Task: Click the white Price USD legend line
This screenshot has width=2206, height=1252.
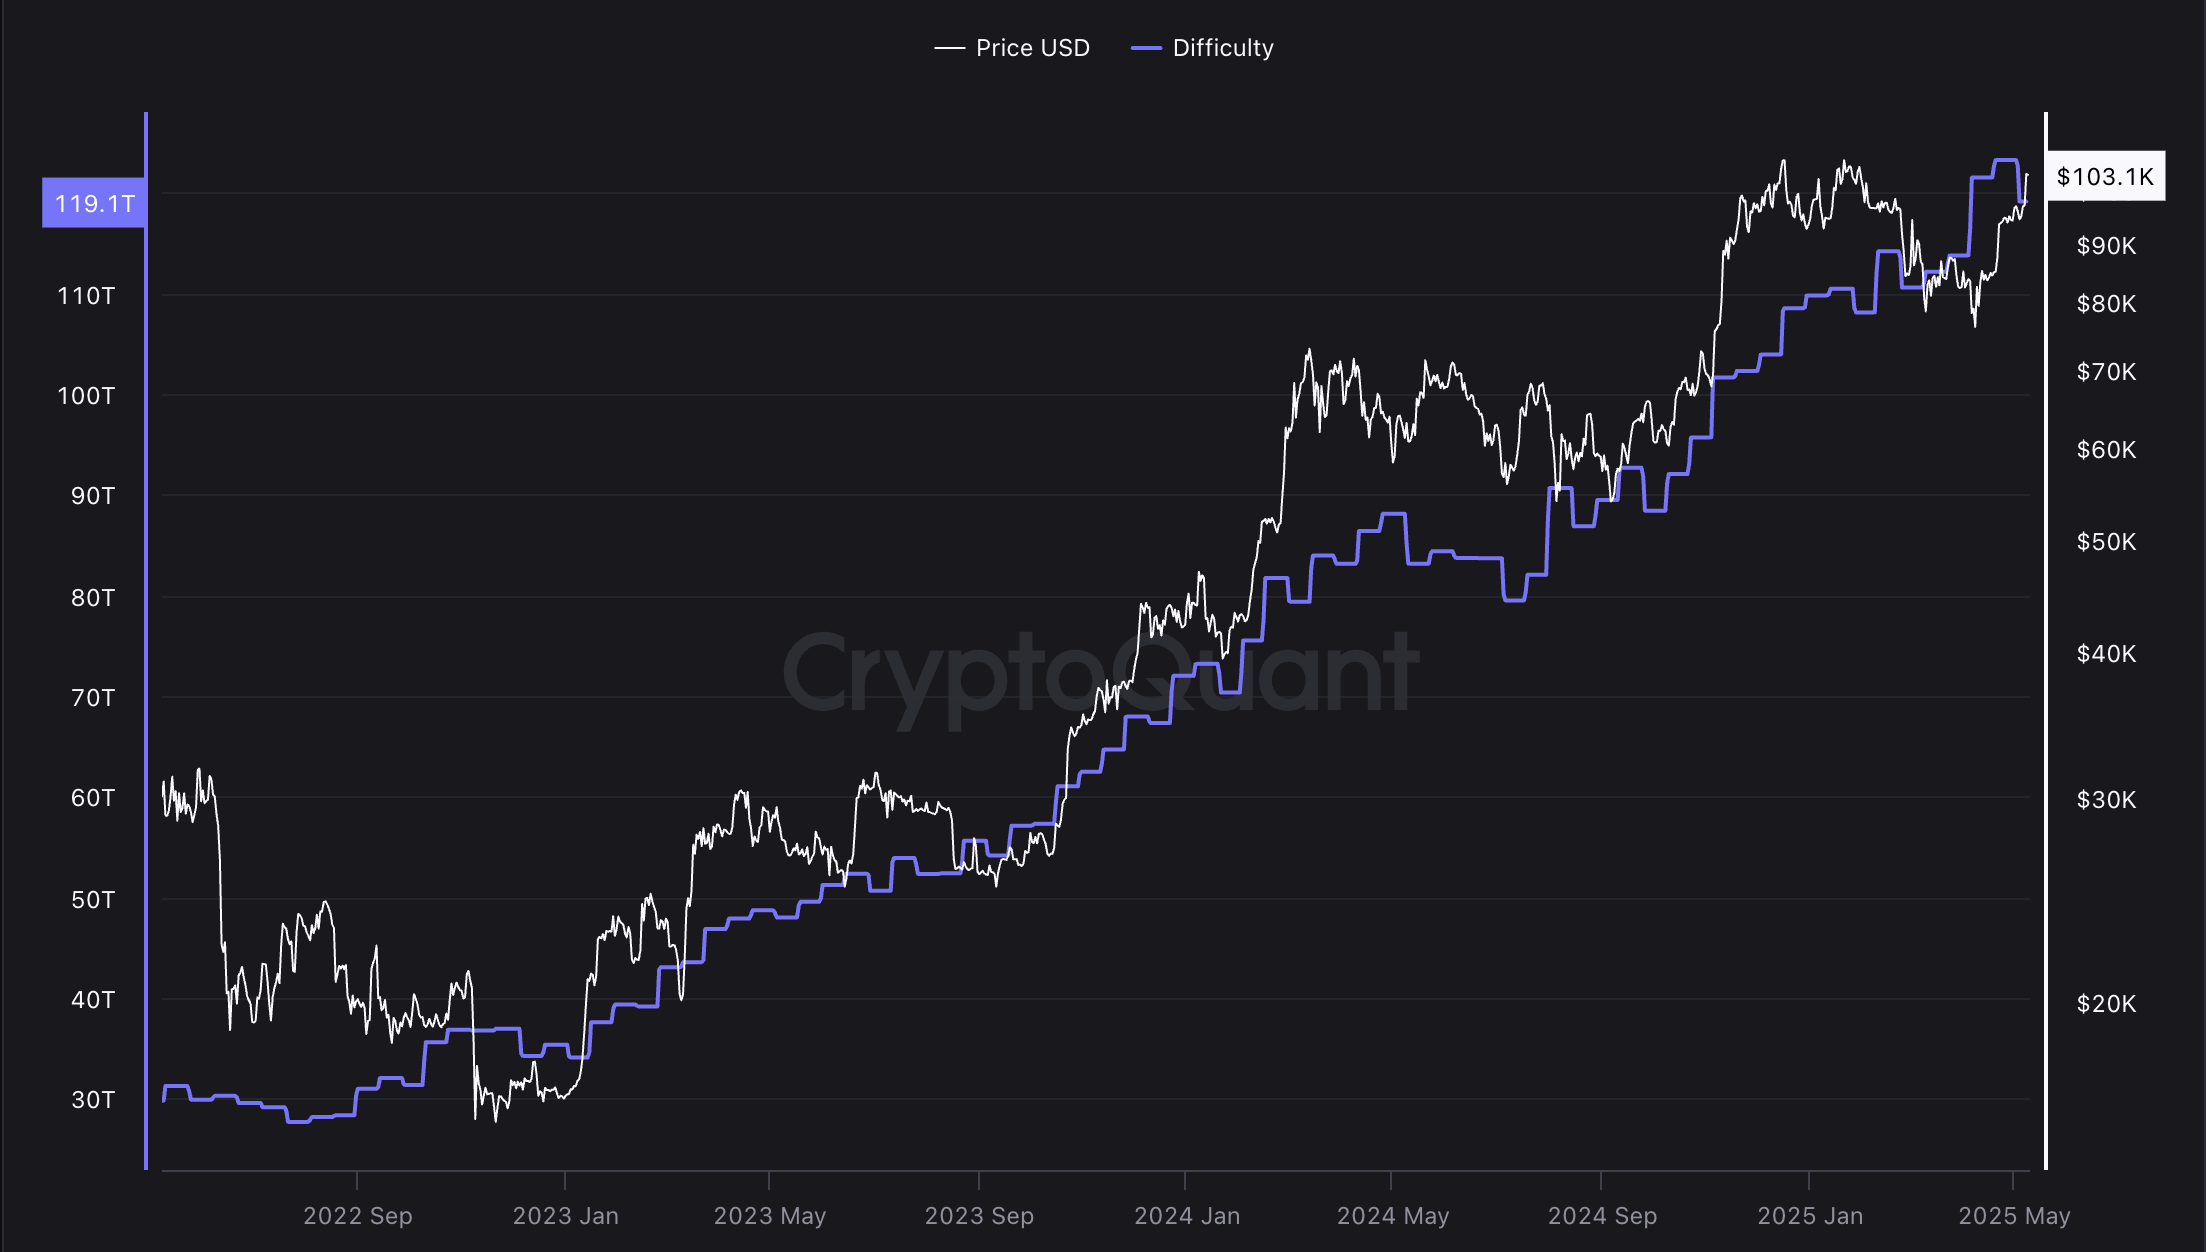Action: pyautogui.click(x=949, y=48)
